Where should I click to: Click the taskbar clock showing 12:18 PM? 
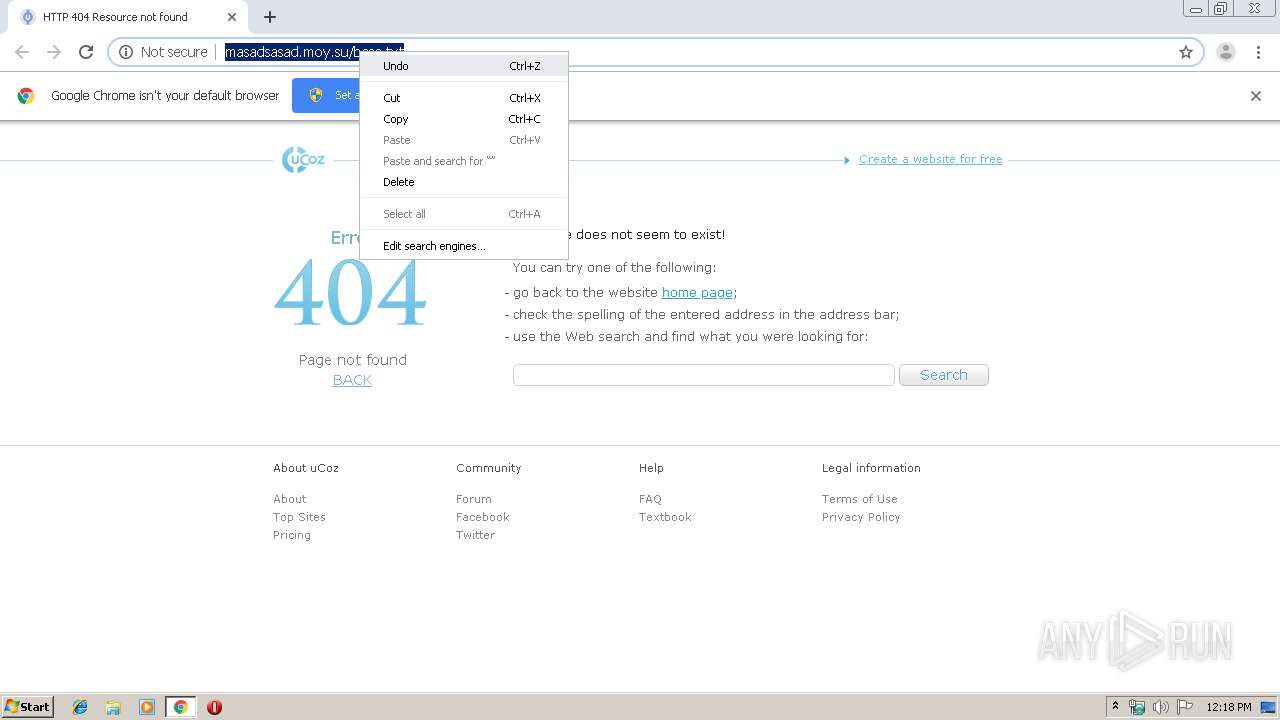coord(1229,707)
